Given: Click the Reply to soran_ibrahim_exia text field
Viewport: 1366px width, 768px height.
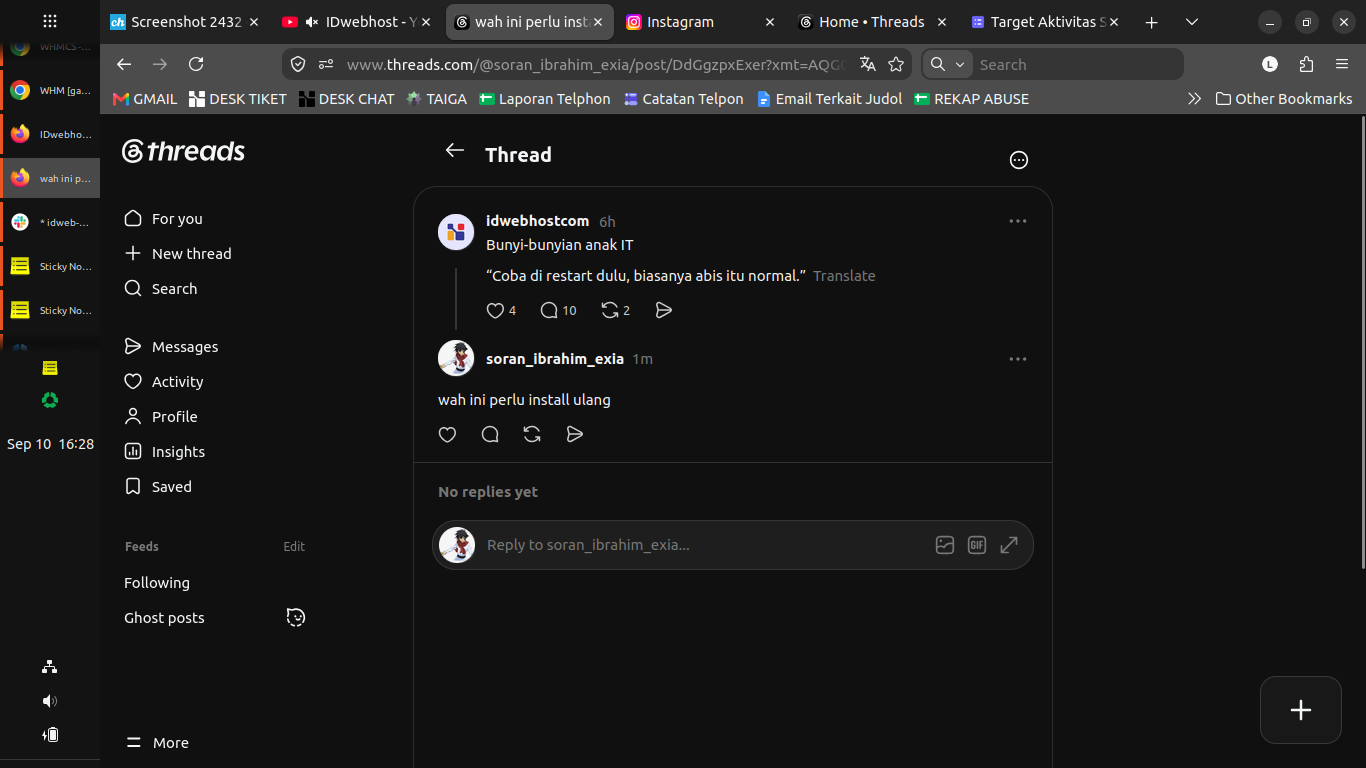Looking at the screenshot, I should (x=700, y=545).
